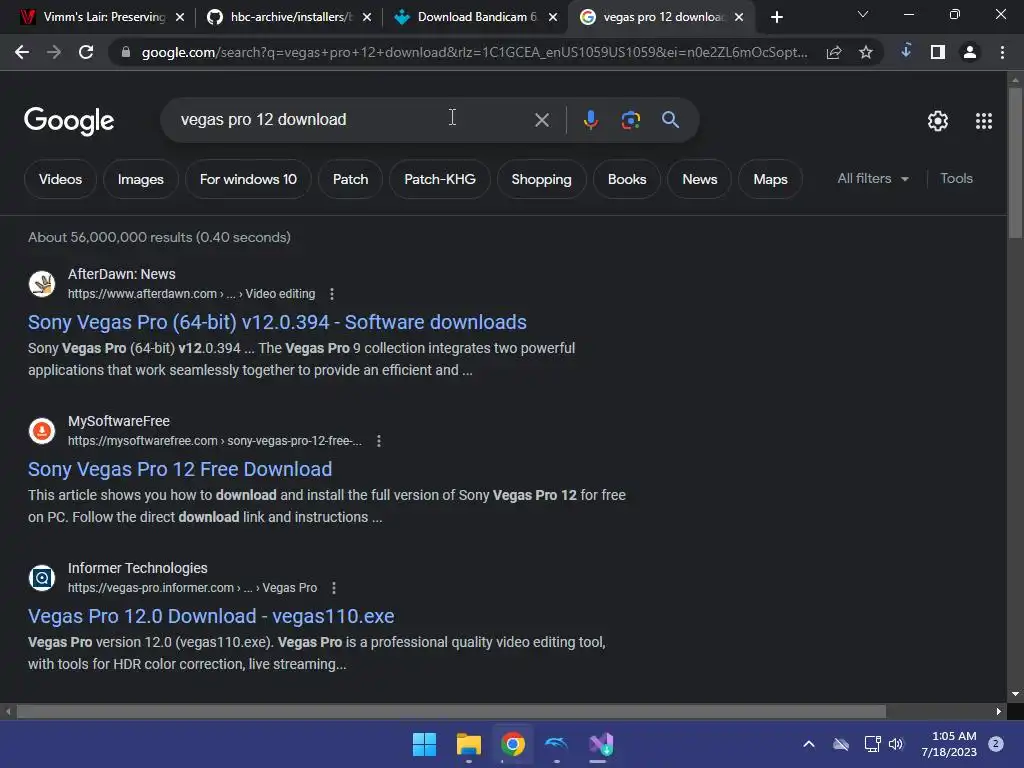Click AfterDawn site favicon
1024x768 pixels.
tap(42, 284)
